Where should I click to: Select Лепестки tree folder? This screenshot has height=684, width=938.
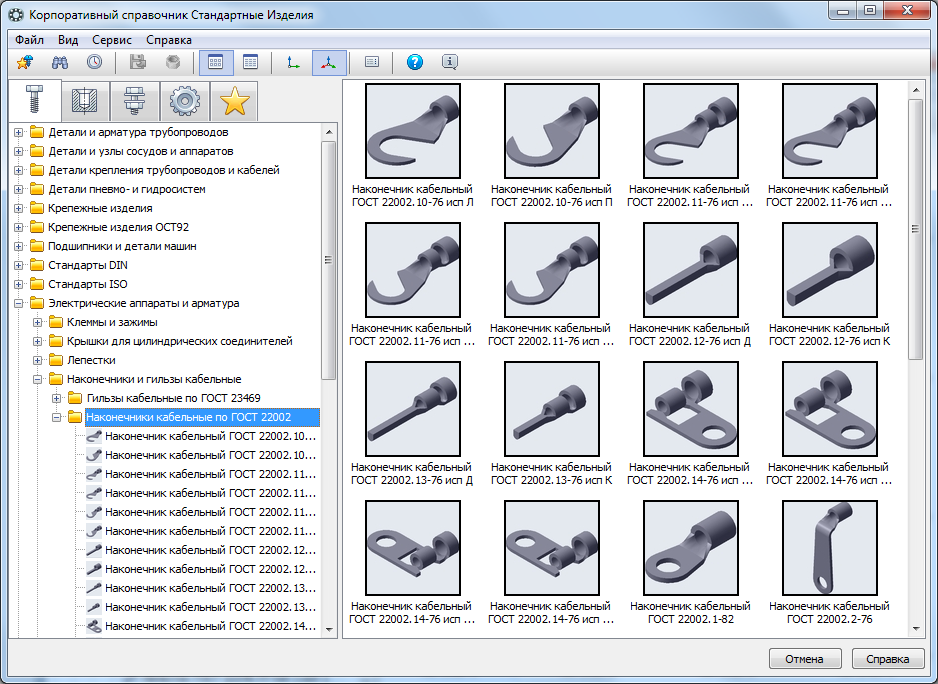[x=91, y=360]
